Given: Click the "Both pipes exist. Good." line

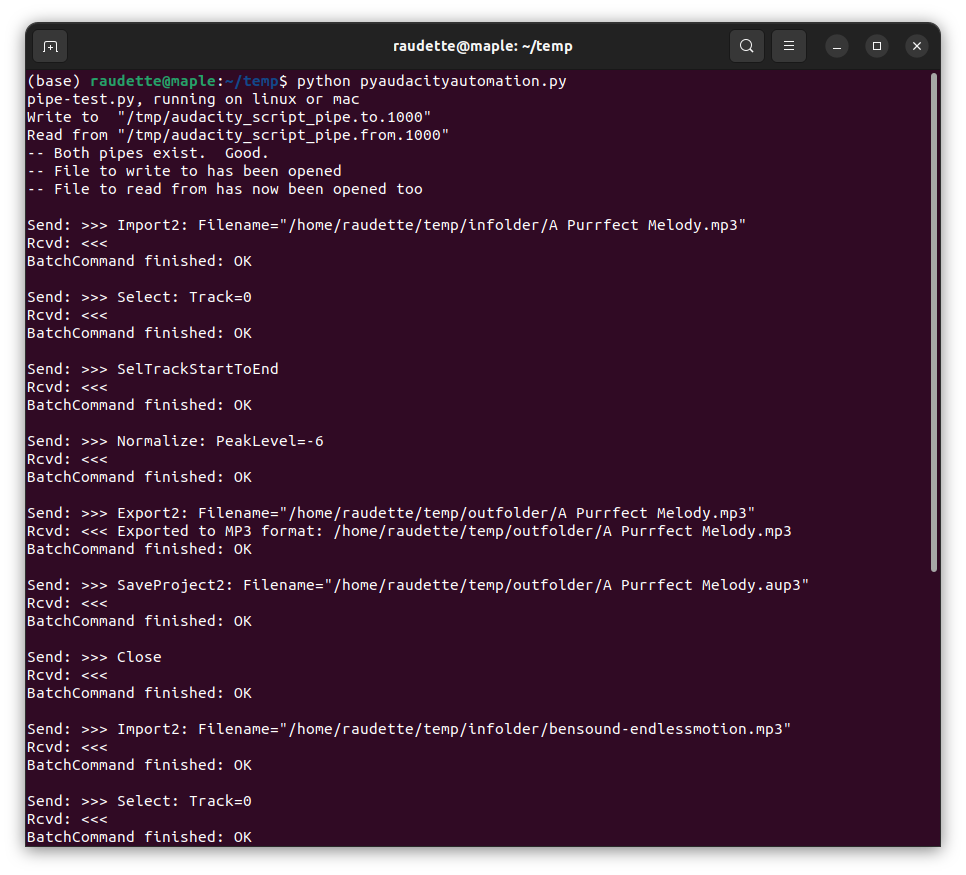Looking at the screenshot, I should (x=148, y=153).
